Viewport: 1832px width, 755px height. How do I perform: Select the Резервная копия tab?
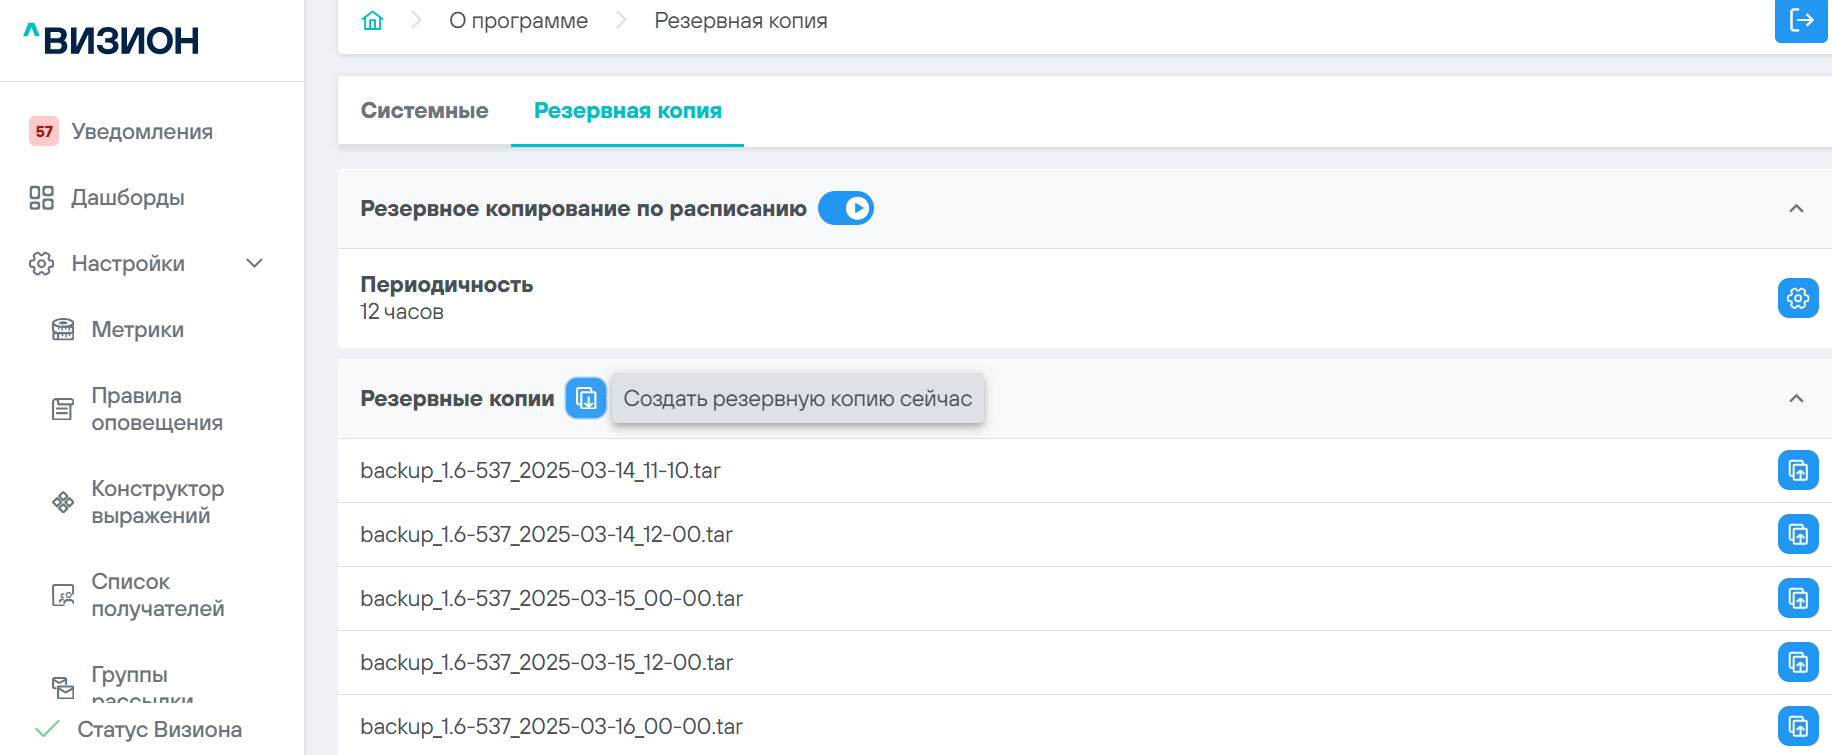627,111
